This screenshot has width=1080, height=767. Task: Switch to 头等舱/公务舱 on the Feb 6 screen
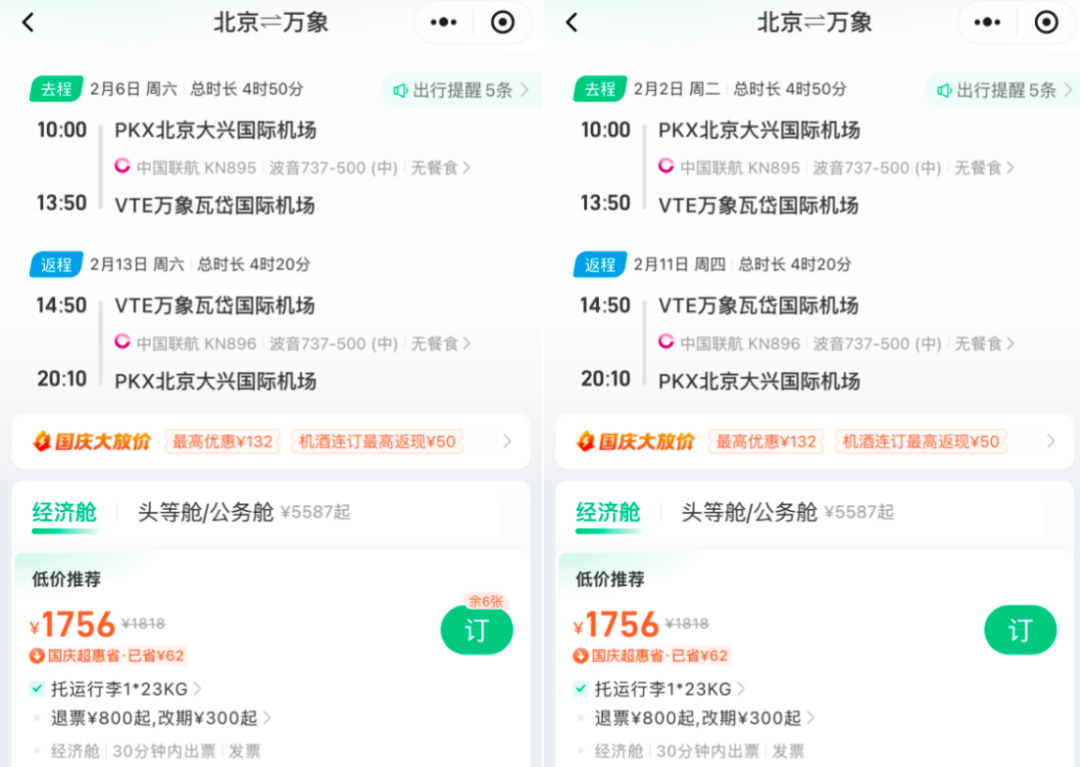pyautogui.click(x=206, y=512)
